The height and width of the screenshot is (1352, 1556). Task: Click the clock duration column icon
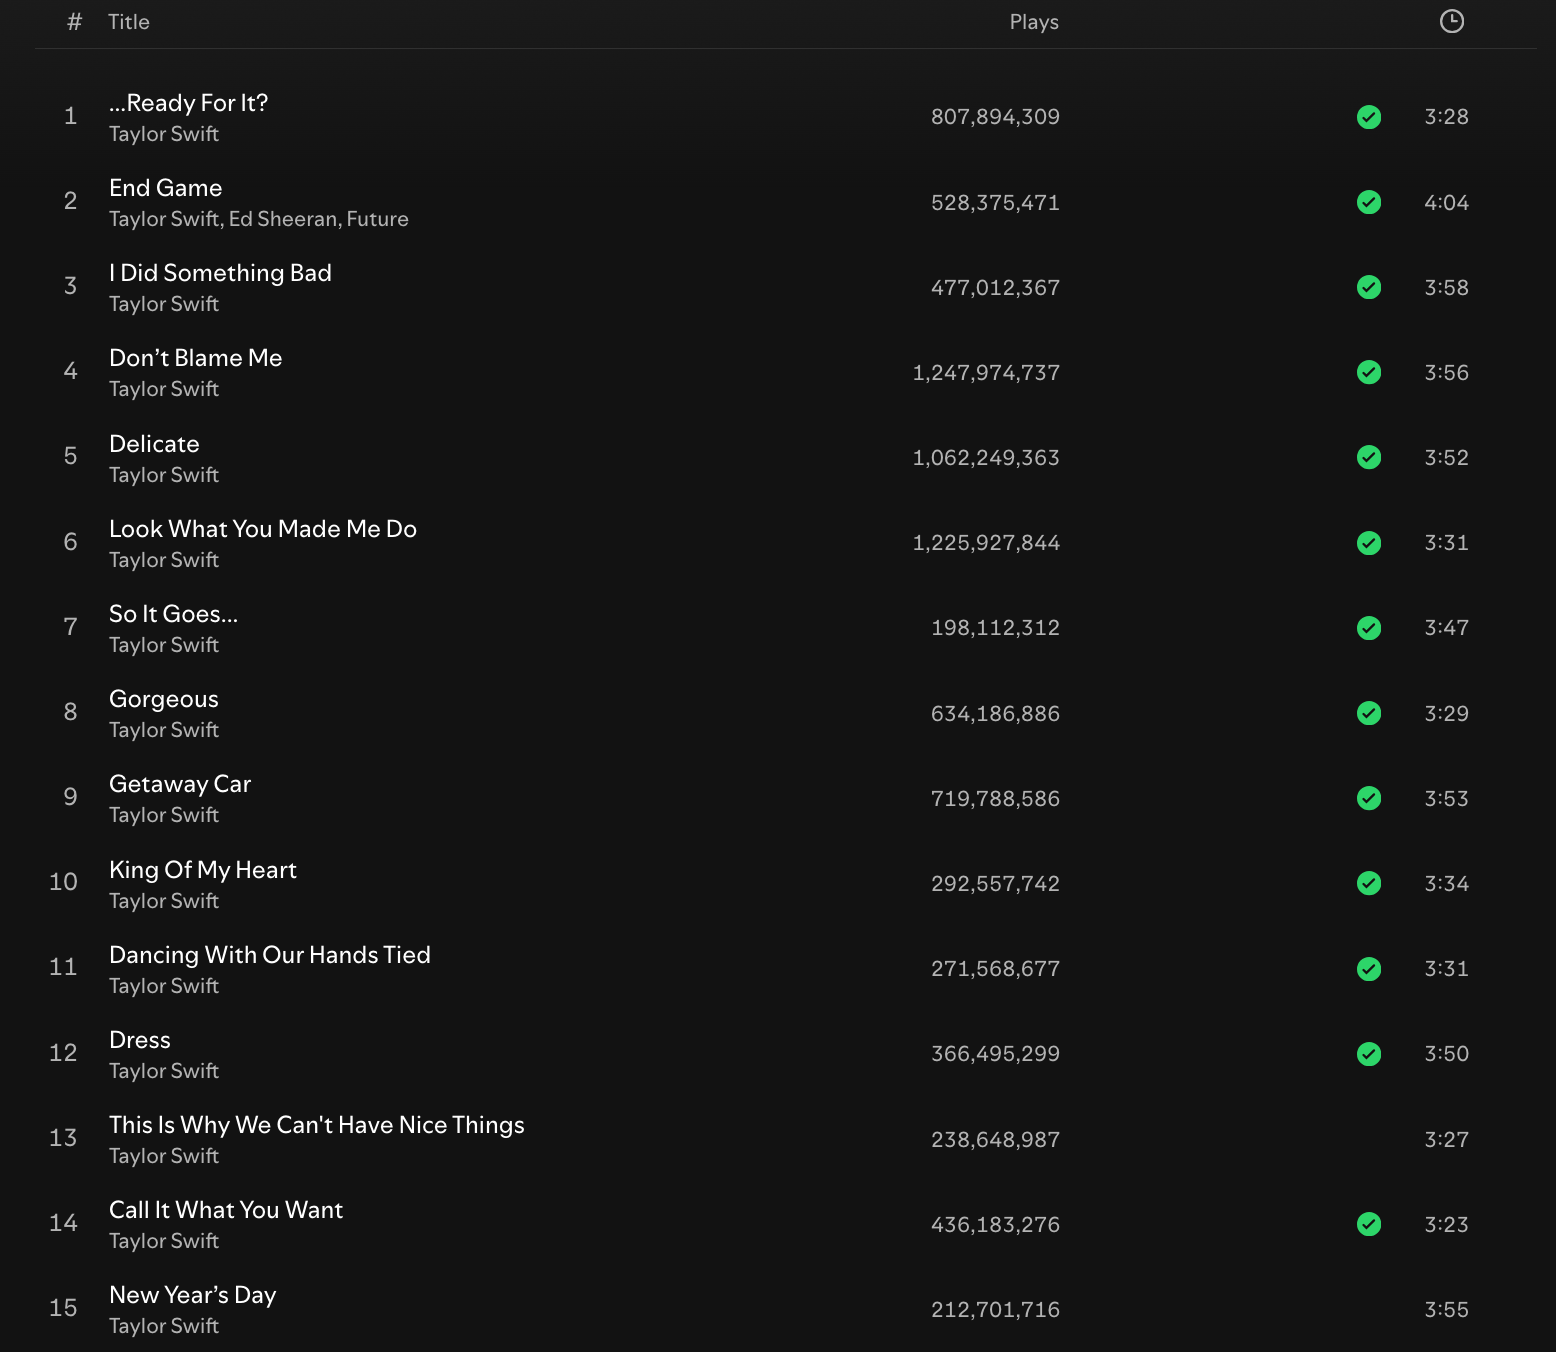1451,21
